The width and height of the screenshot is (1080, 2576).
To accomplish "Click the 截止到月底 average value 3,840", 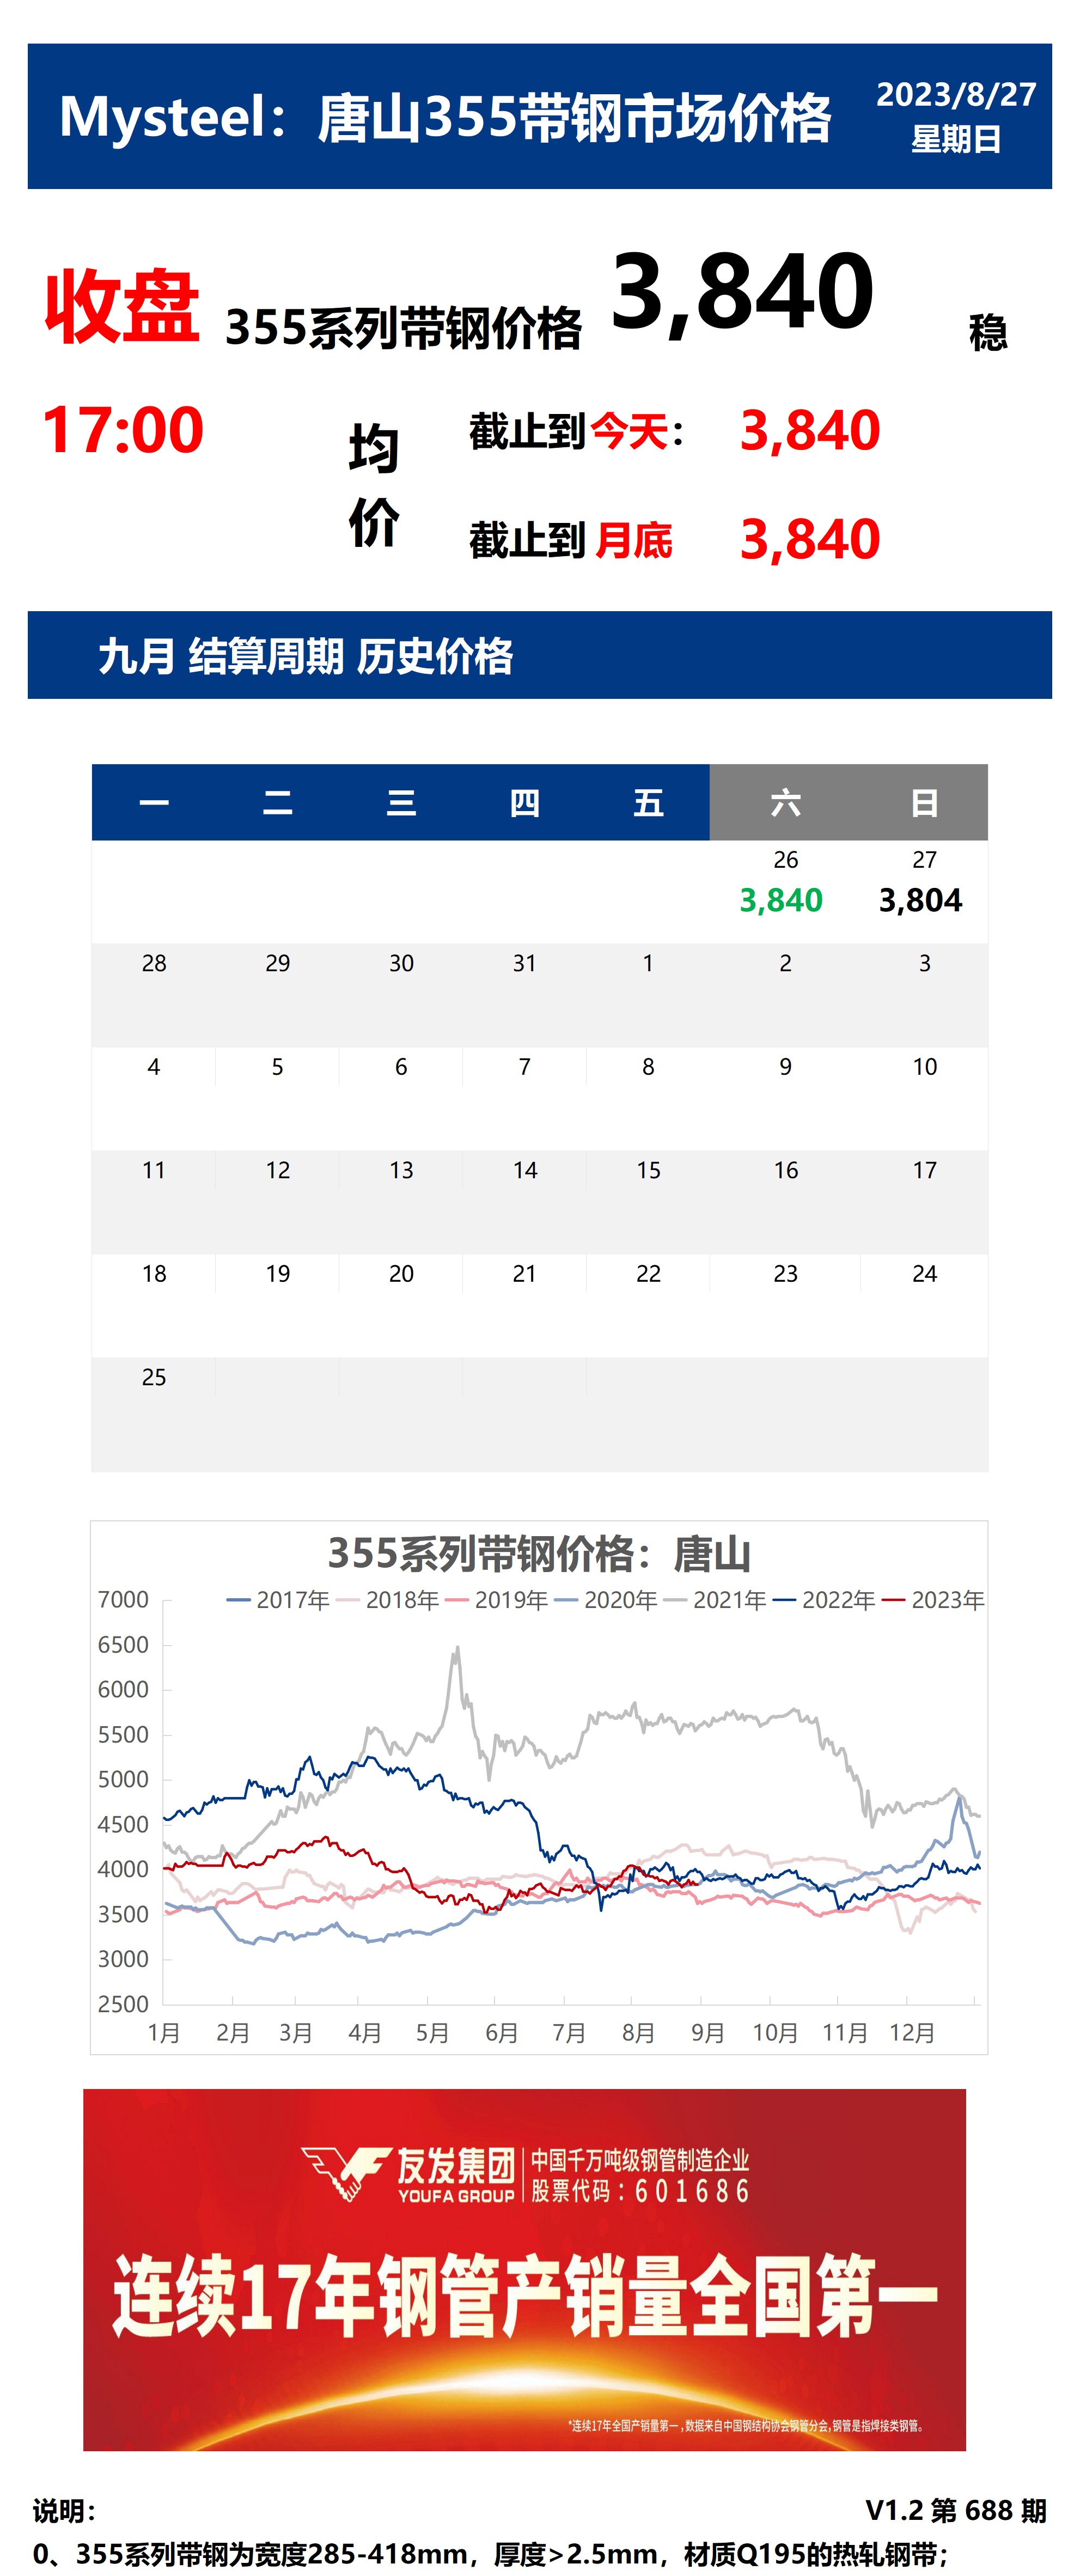I will coord(810,540).
